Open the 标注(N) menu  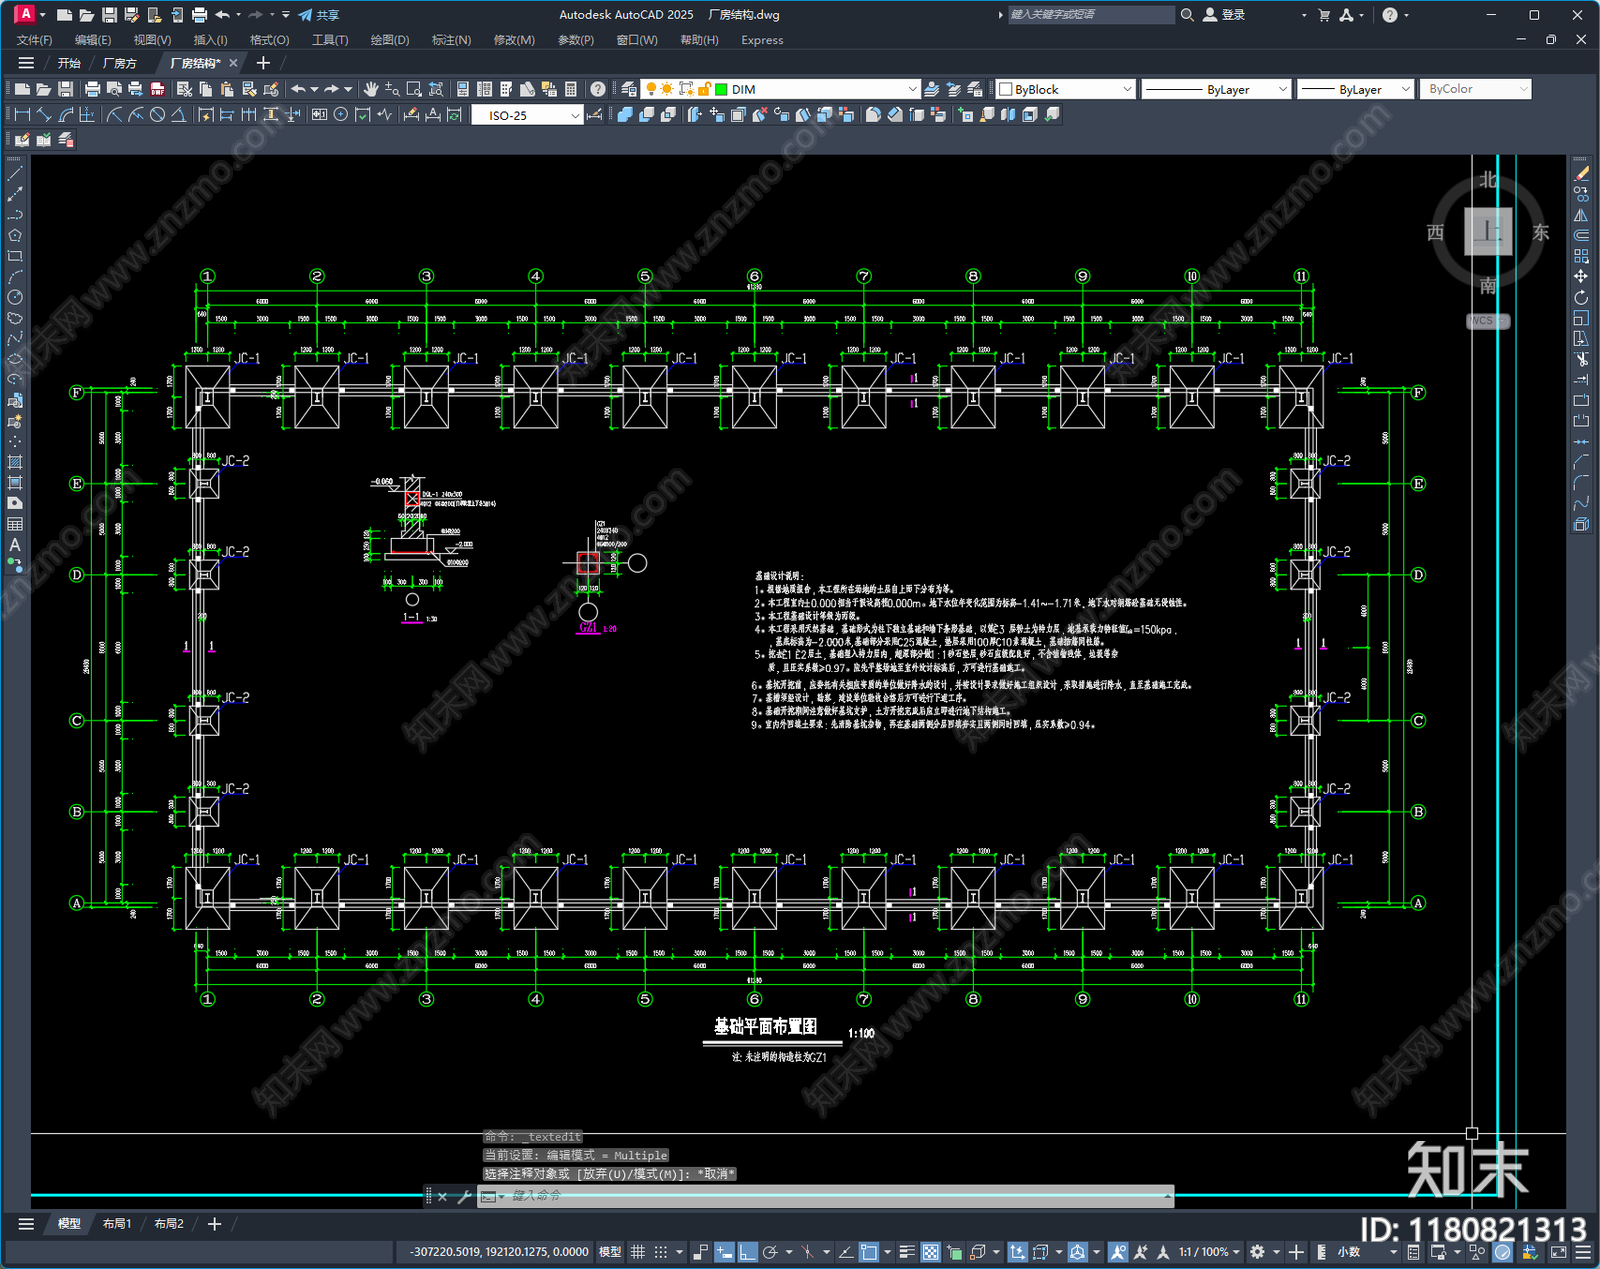[x=451, y=40]
